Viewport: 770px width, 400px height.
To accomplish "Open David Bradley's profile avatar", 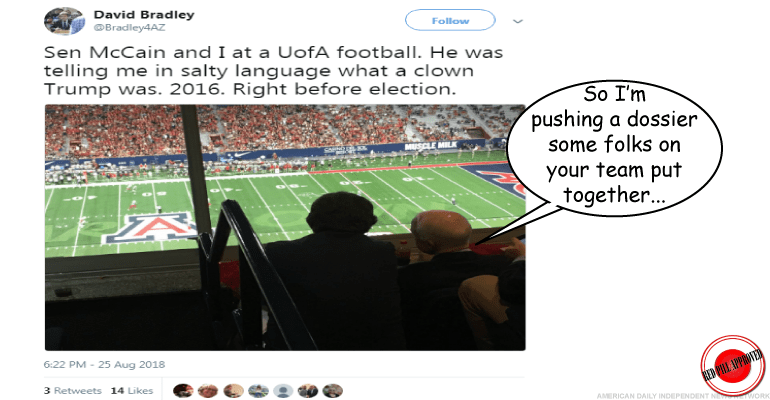I will pos(64,21).
